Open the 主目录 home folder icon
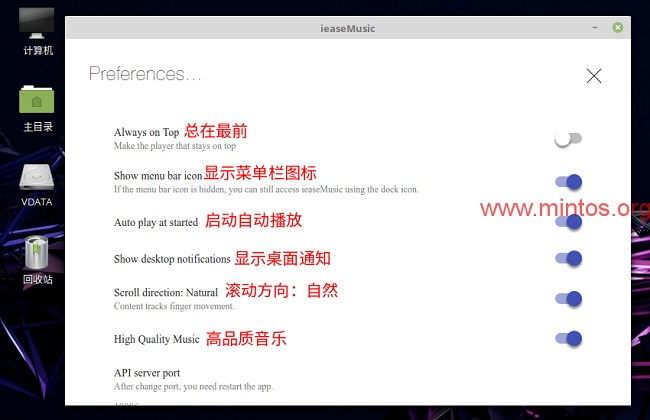Image resolution: width=650 pixels, height=420 pixels. pos(37,109)
